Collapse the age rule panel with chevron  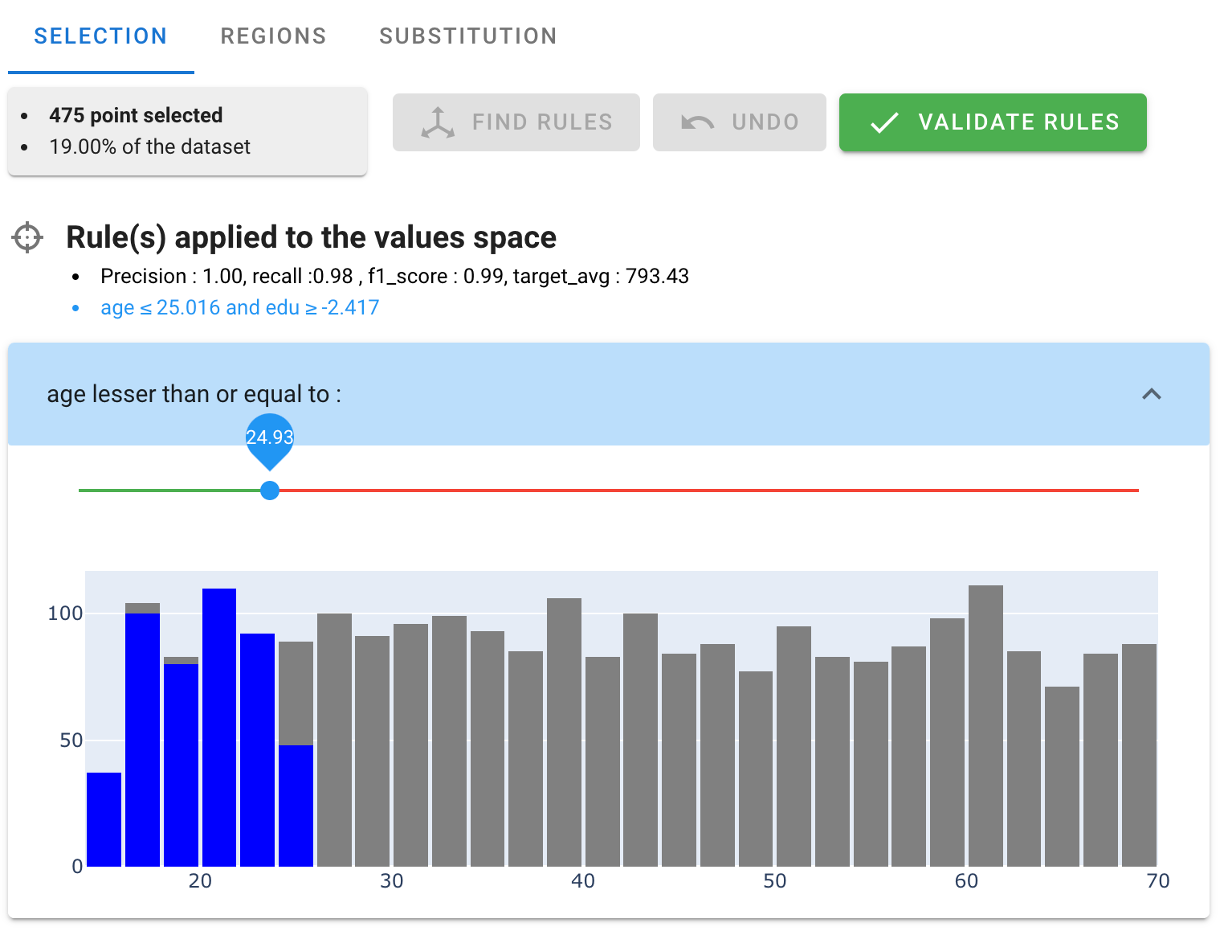click(x=1152, y=394)
